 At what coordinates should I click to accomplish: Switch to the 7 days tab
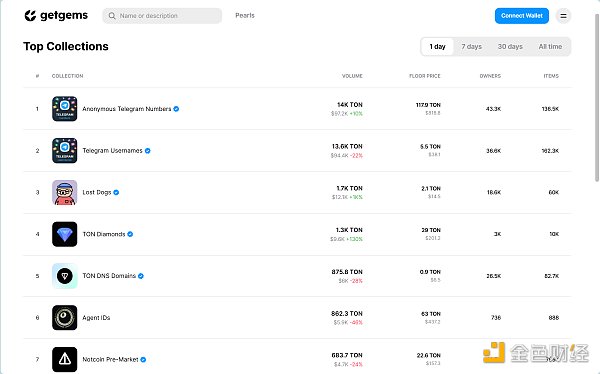tap(471, 47)
